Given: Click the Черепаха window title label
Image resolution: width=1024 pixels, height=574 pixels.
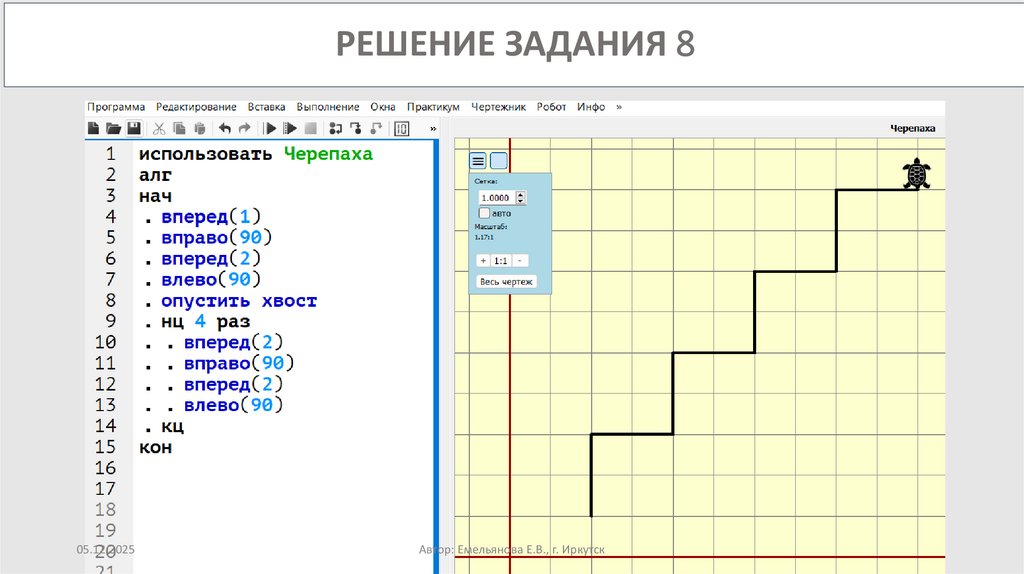Looking at the screenshot, I should [x=912, y=128].
